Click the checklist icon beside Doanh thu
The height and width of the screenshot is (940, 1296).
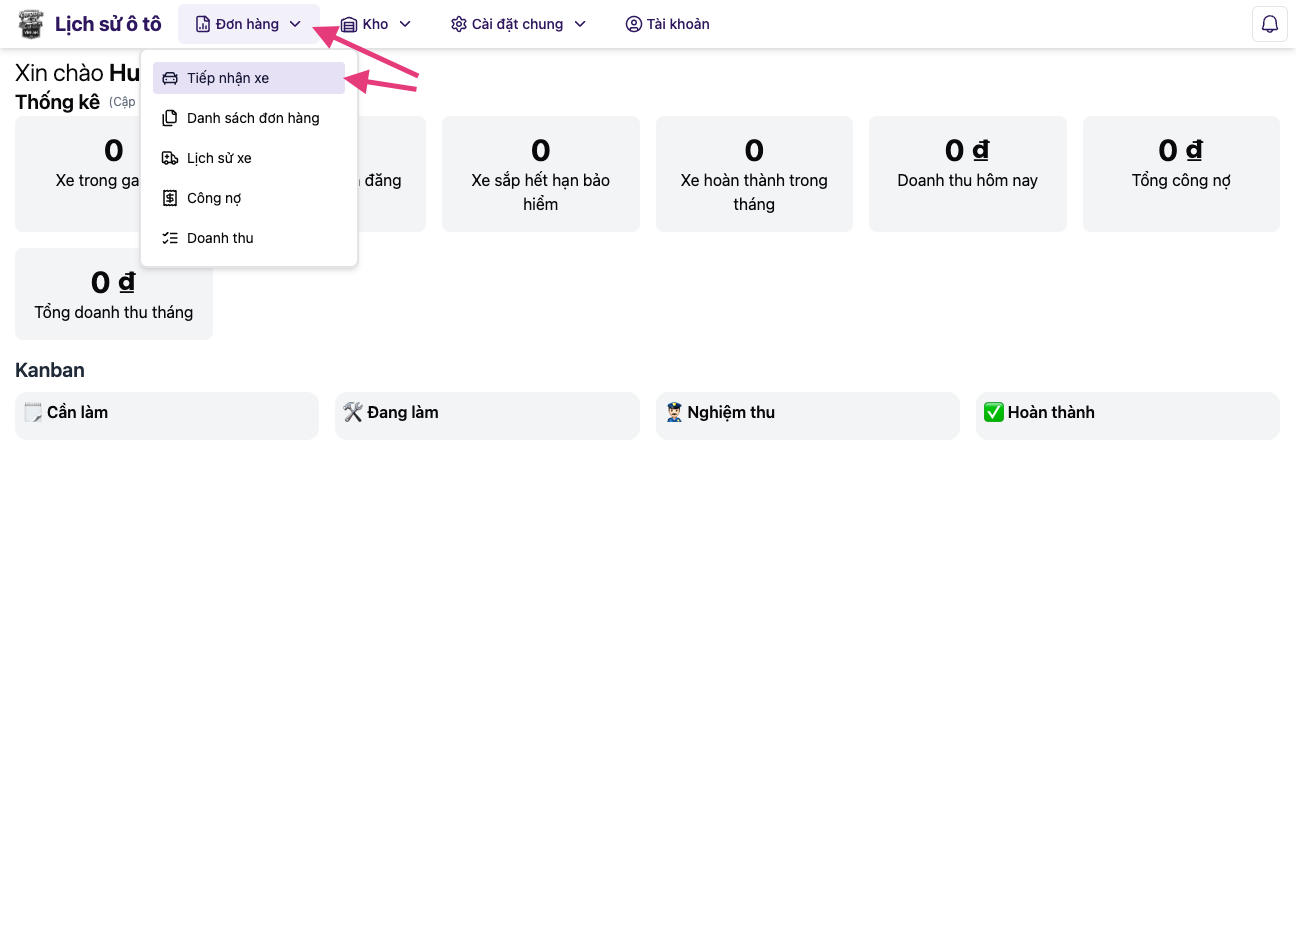pos(170,238)
